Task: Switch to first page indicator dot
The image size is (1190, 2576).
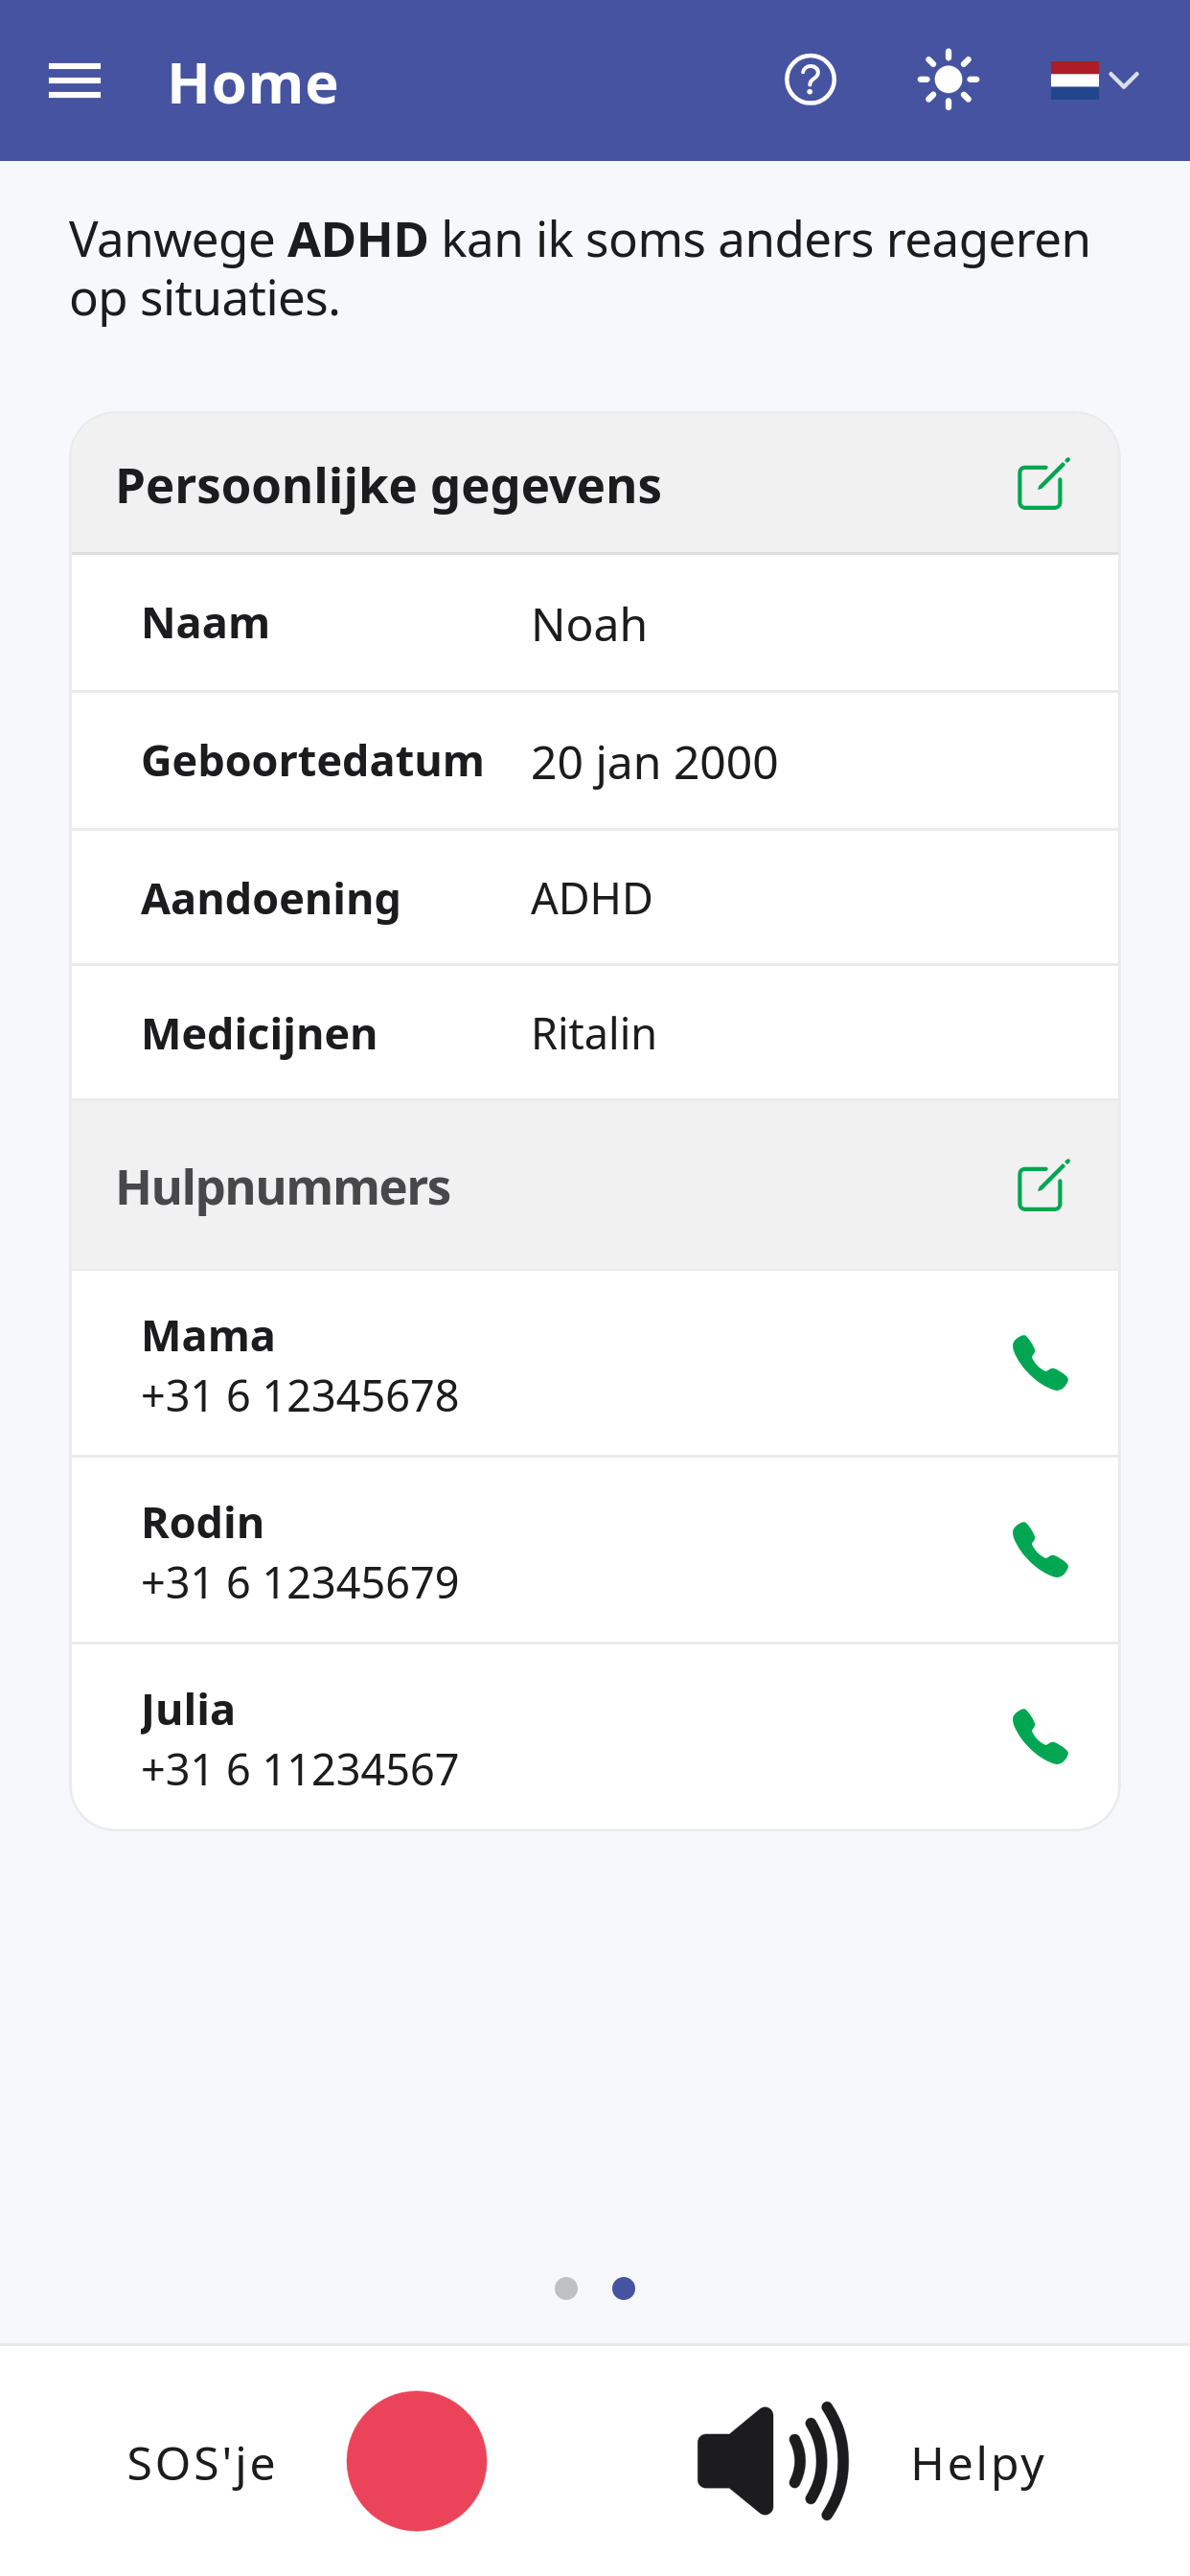Action: (x=566, y=2288)
